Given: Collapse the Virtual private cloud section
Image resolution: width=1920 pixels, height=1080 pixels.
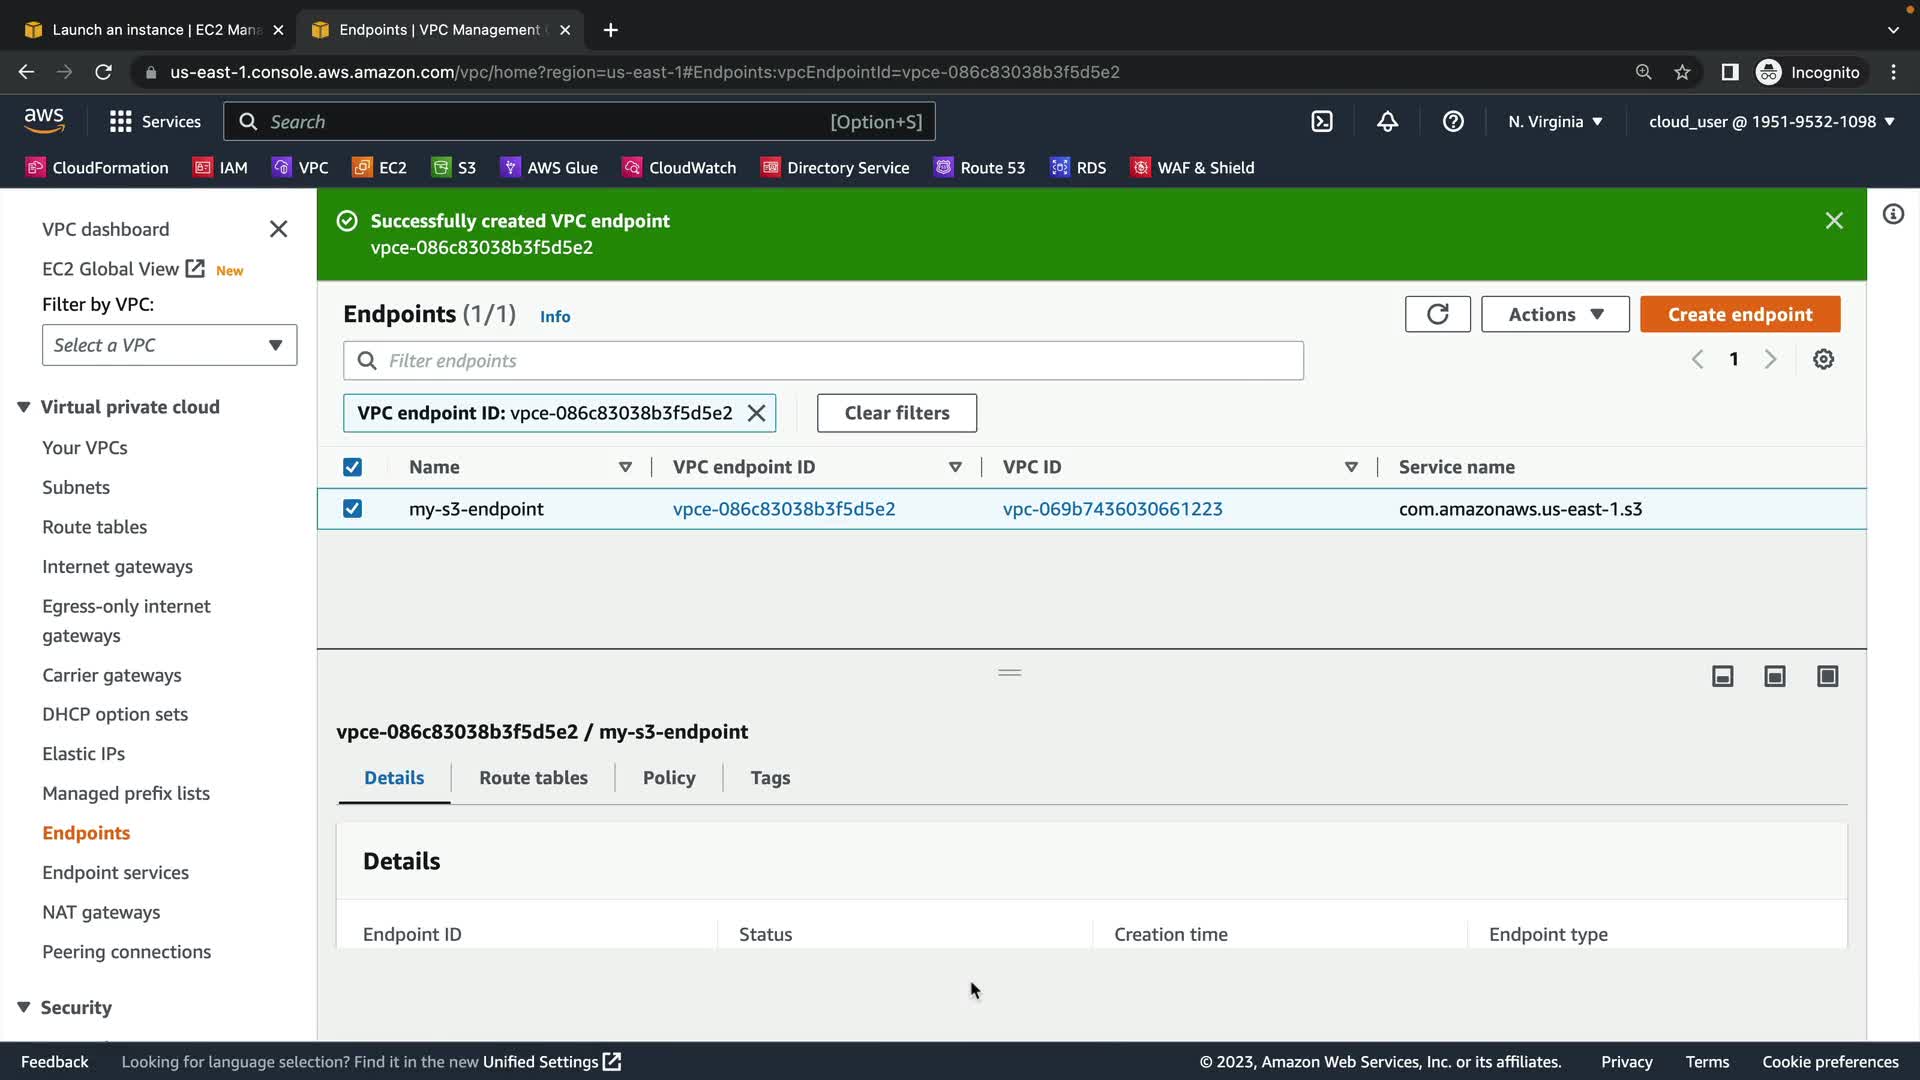Looking at the screenshot, I should [24, 407].
